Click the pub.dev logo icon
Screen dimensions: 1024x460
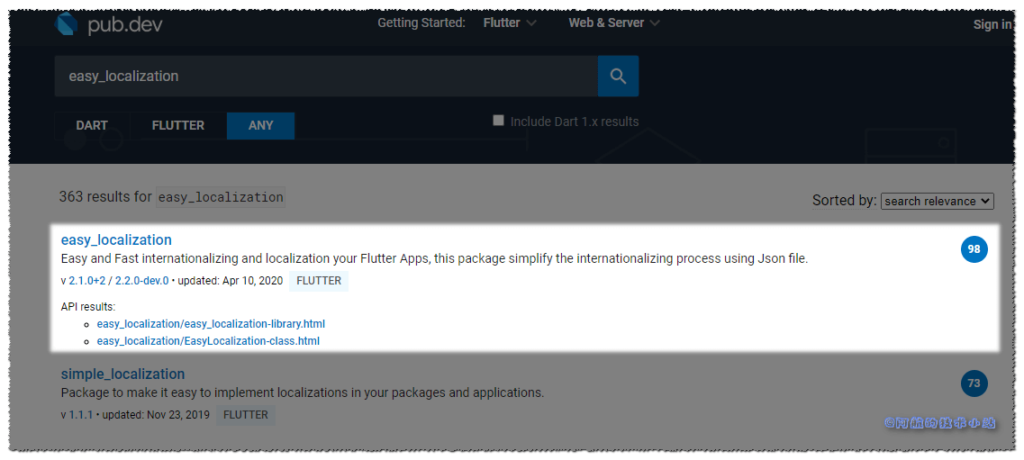pyautogui.click(x=68, y=24)
